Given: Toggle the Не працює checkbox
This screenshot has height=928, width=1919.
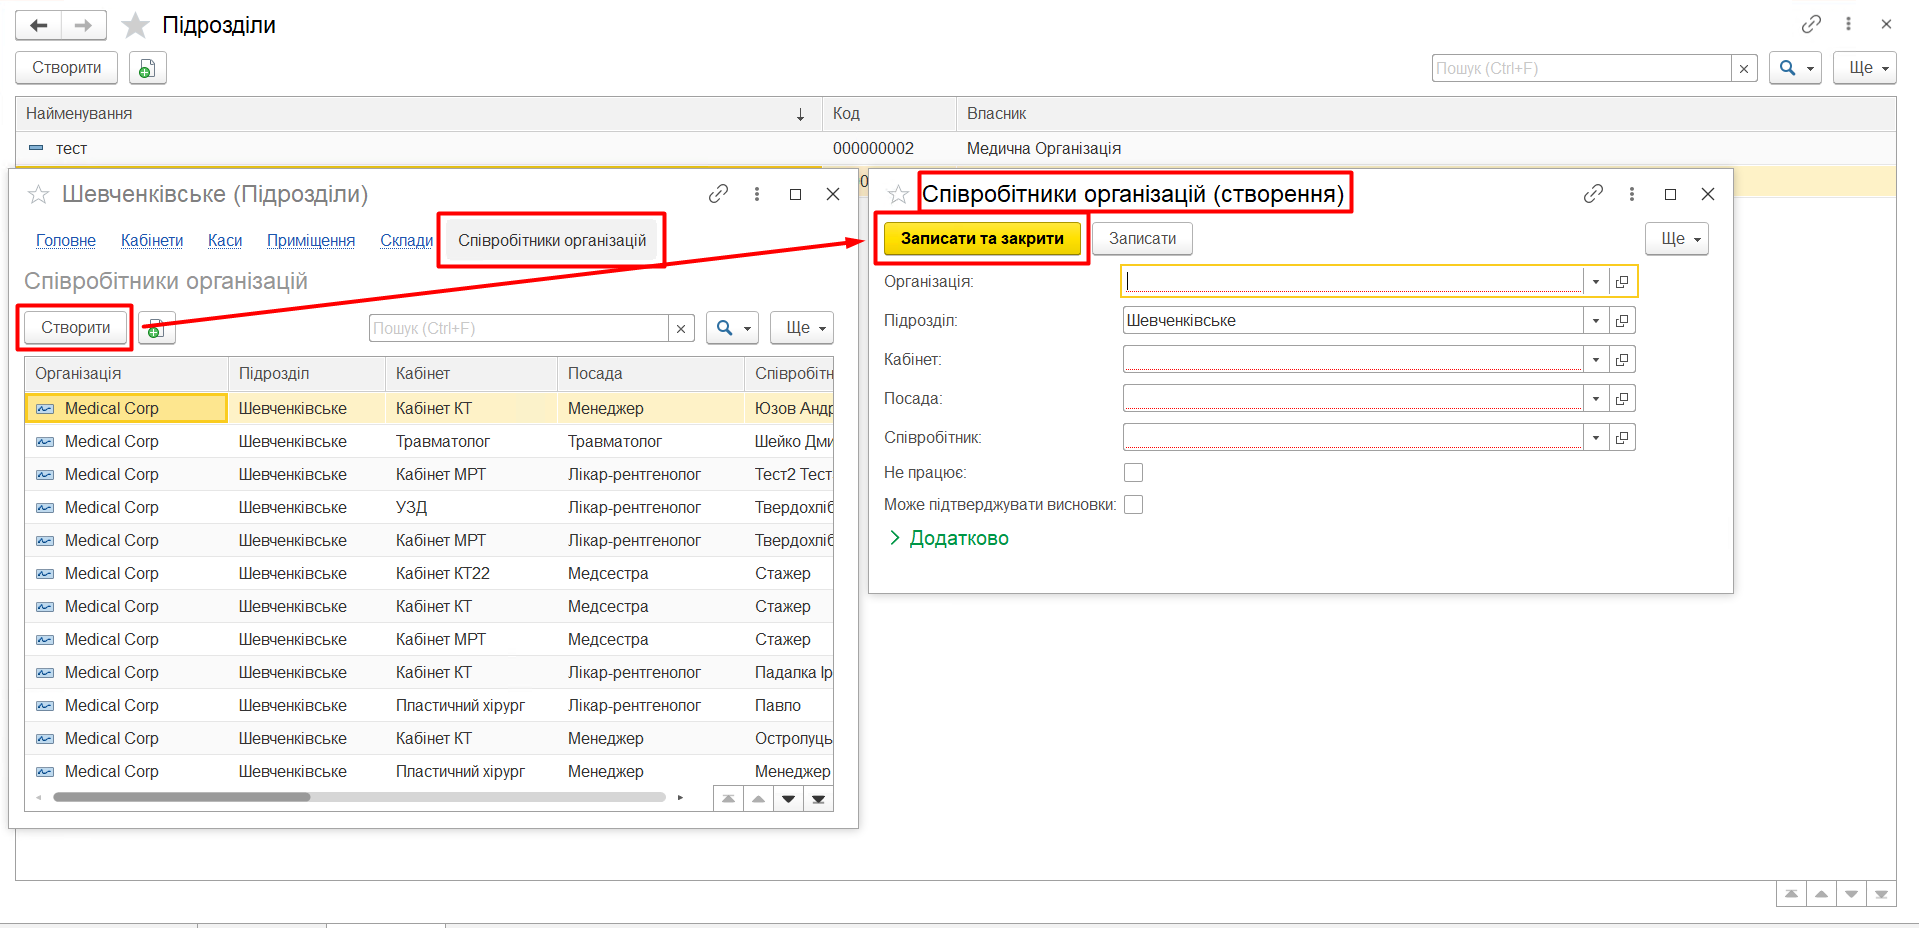Looking at the screenshot, I should (x=1133, y=472).
